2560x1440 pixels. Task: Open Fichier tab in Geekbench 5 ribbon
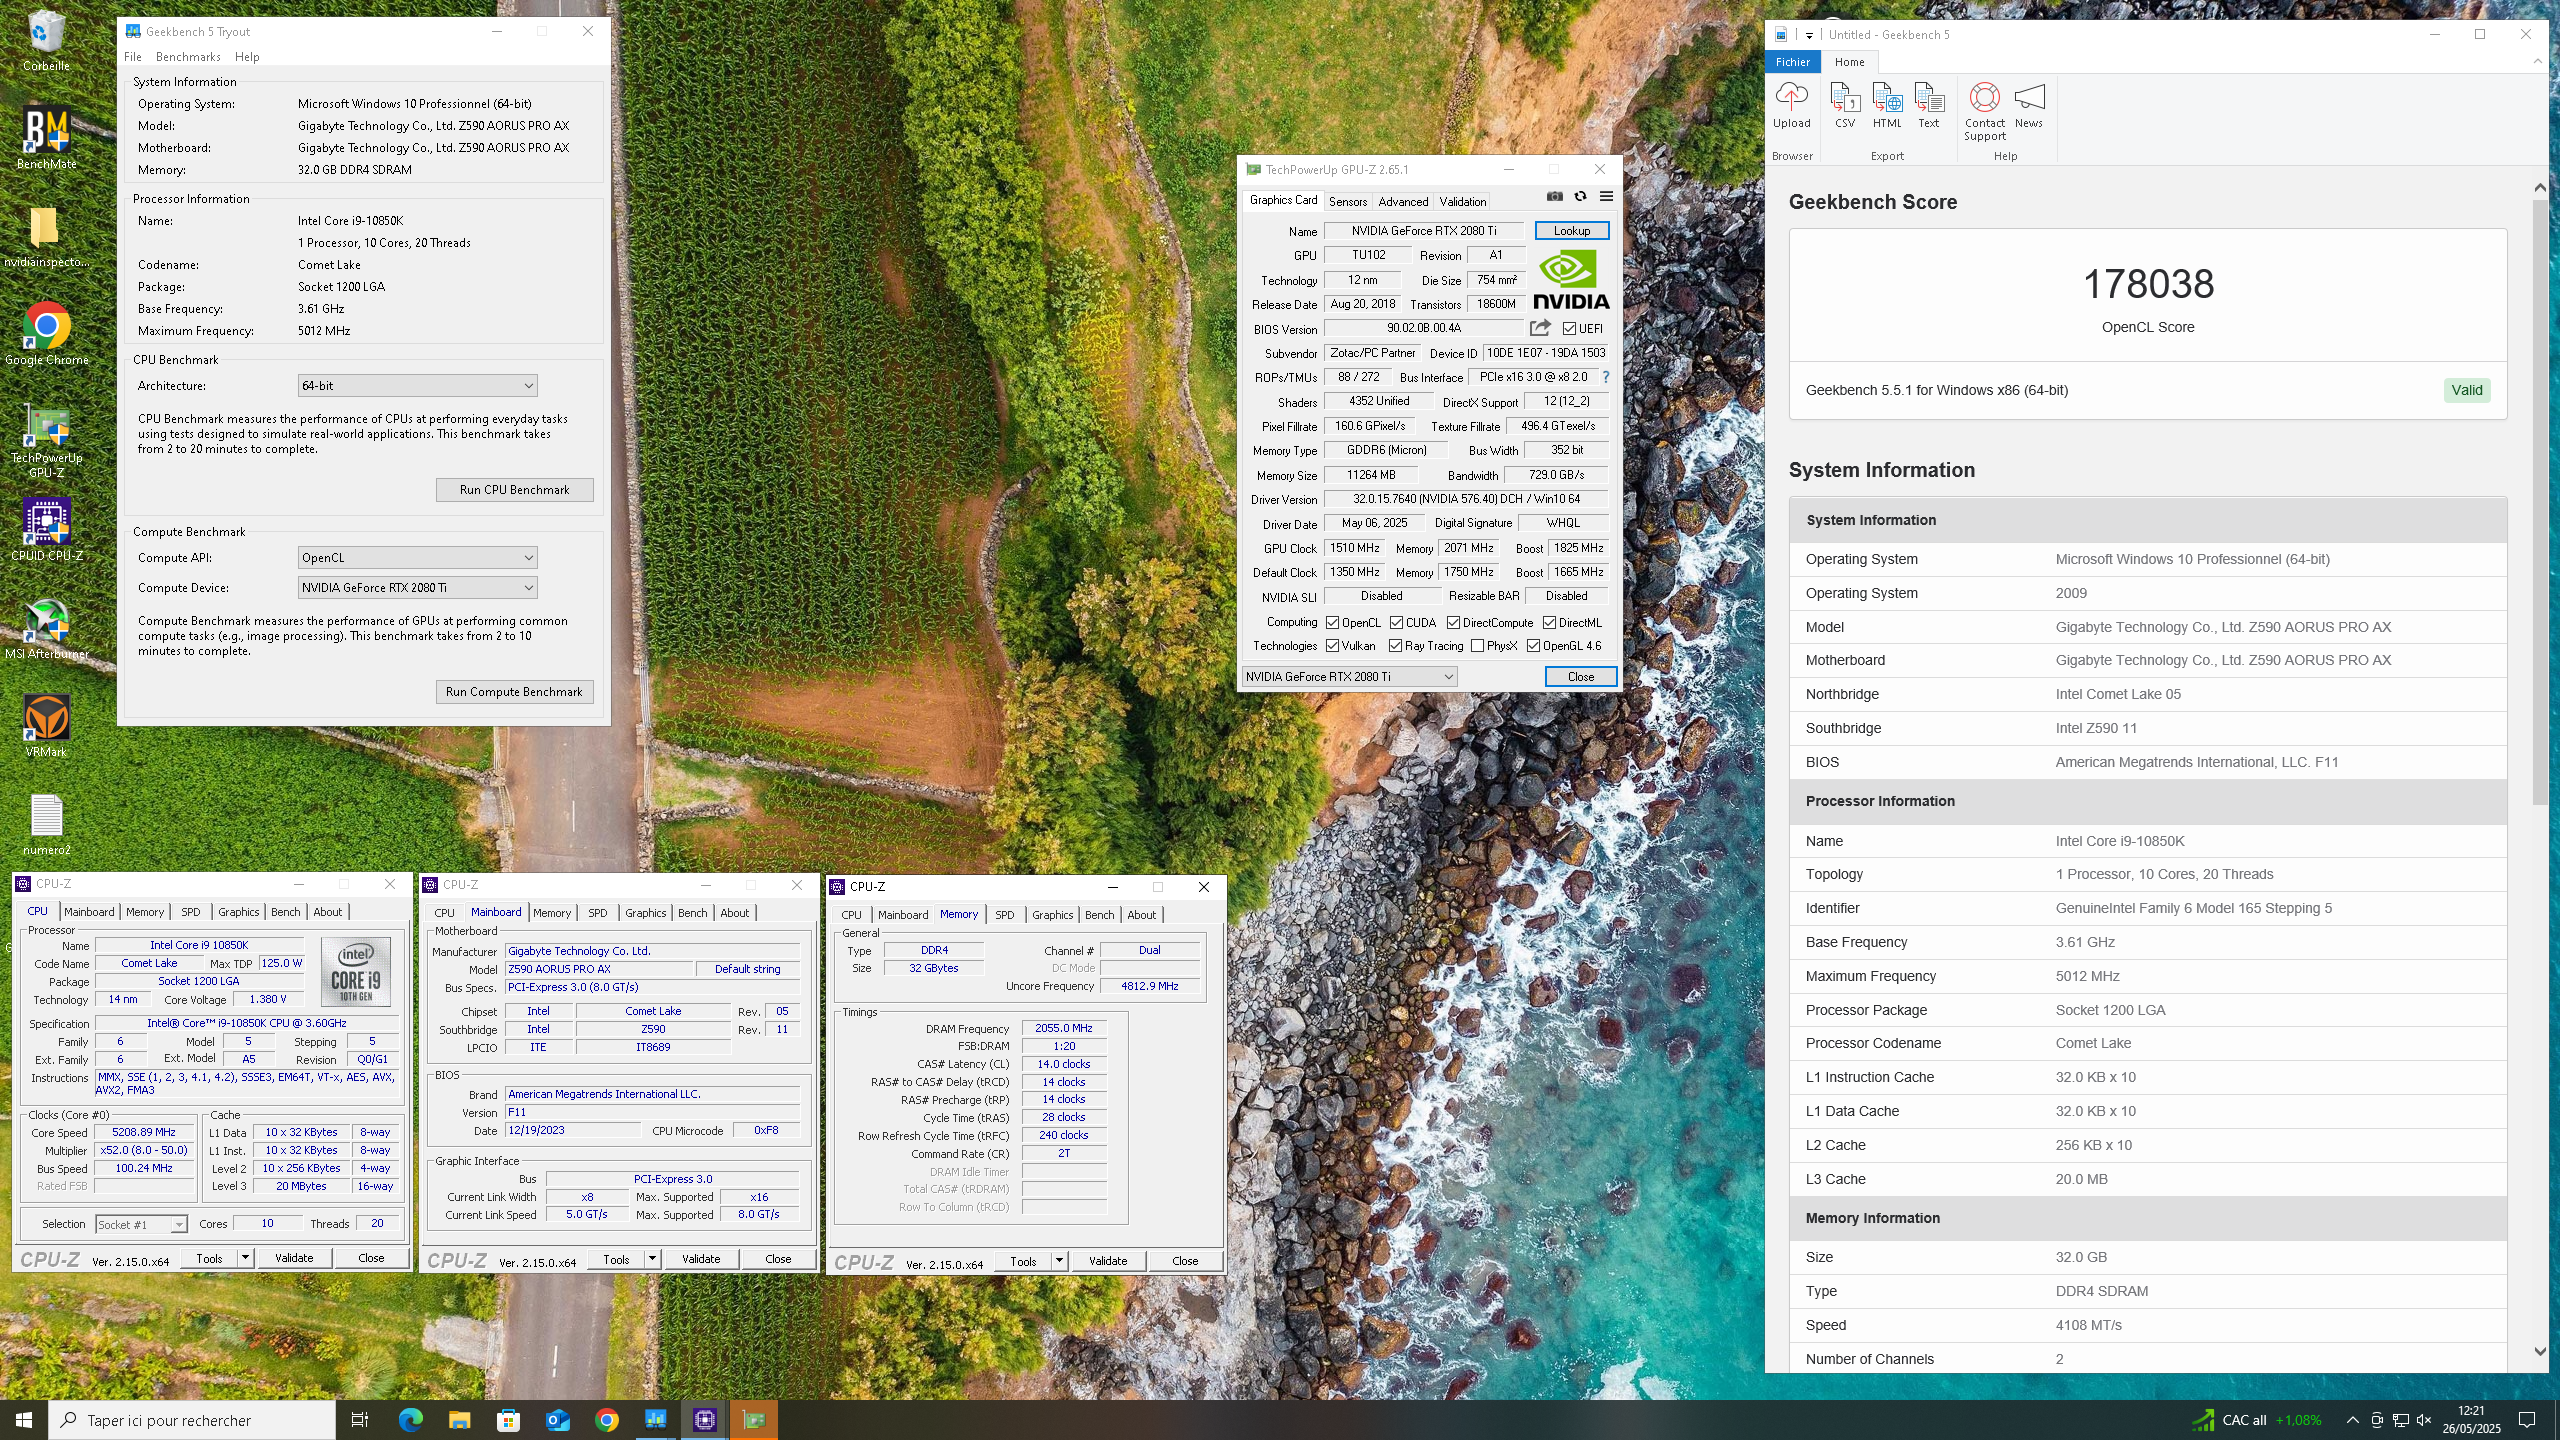coord(1792,62)
